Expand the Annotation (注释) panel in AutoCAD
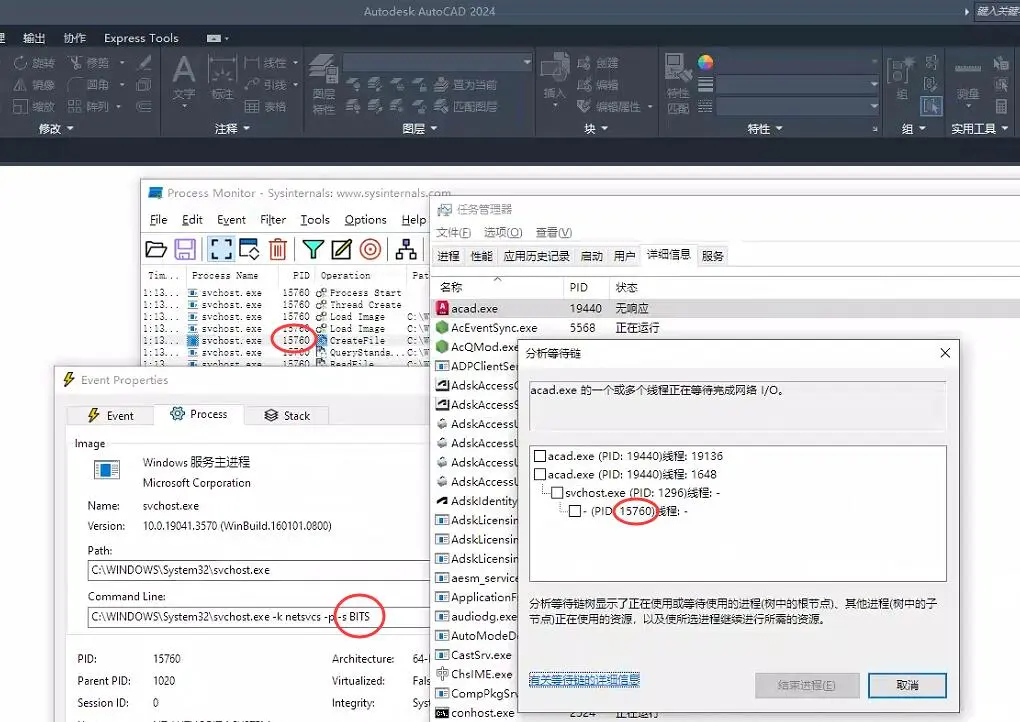The width and height of the screenshot is (1020, 722). point(232,129)
